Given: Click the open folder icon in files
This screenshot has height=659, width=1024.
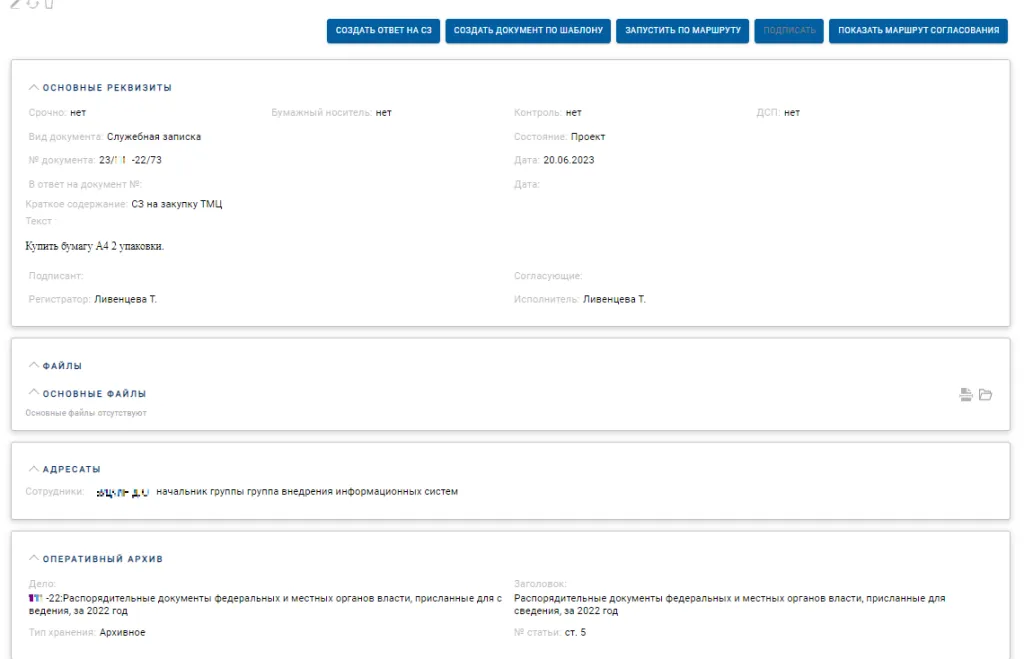Looking at the screenshot, I should click(985, 395).
